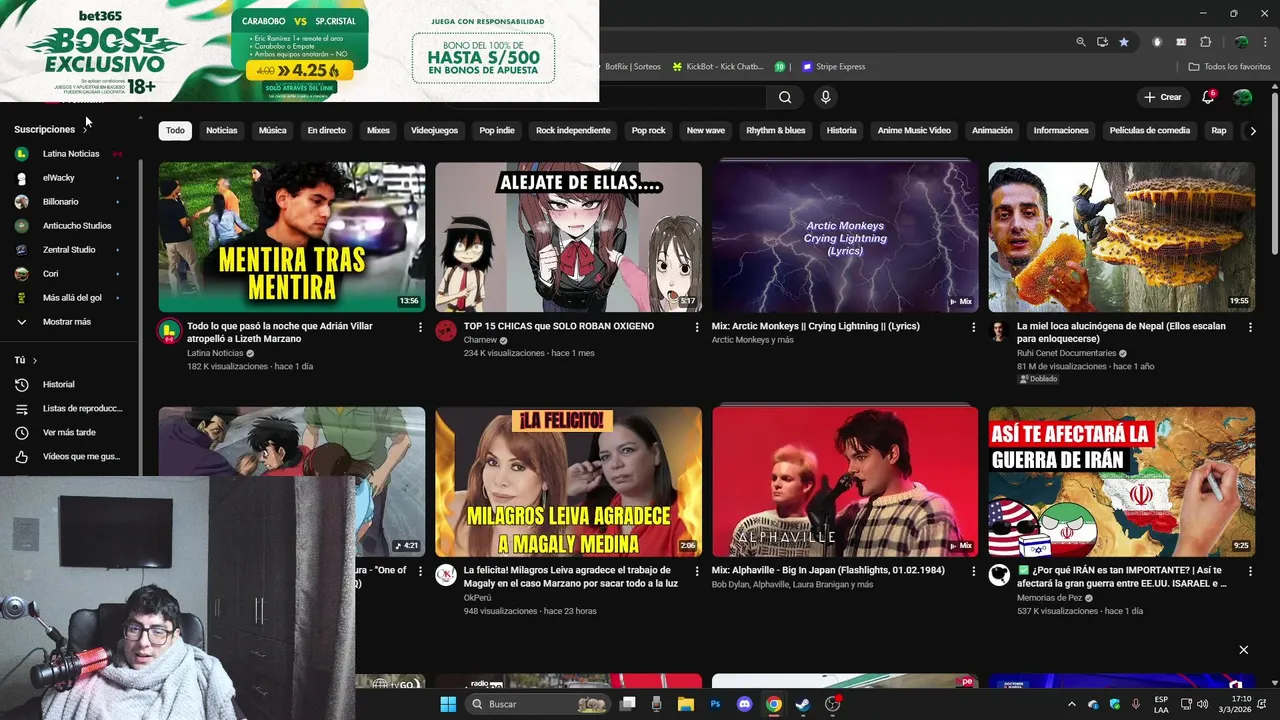Open options for La miel loca video

pyautogui.click(x=1250, y=327)
